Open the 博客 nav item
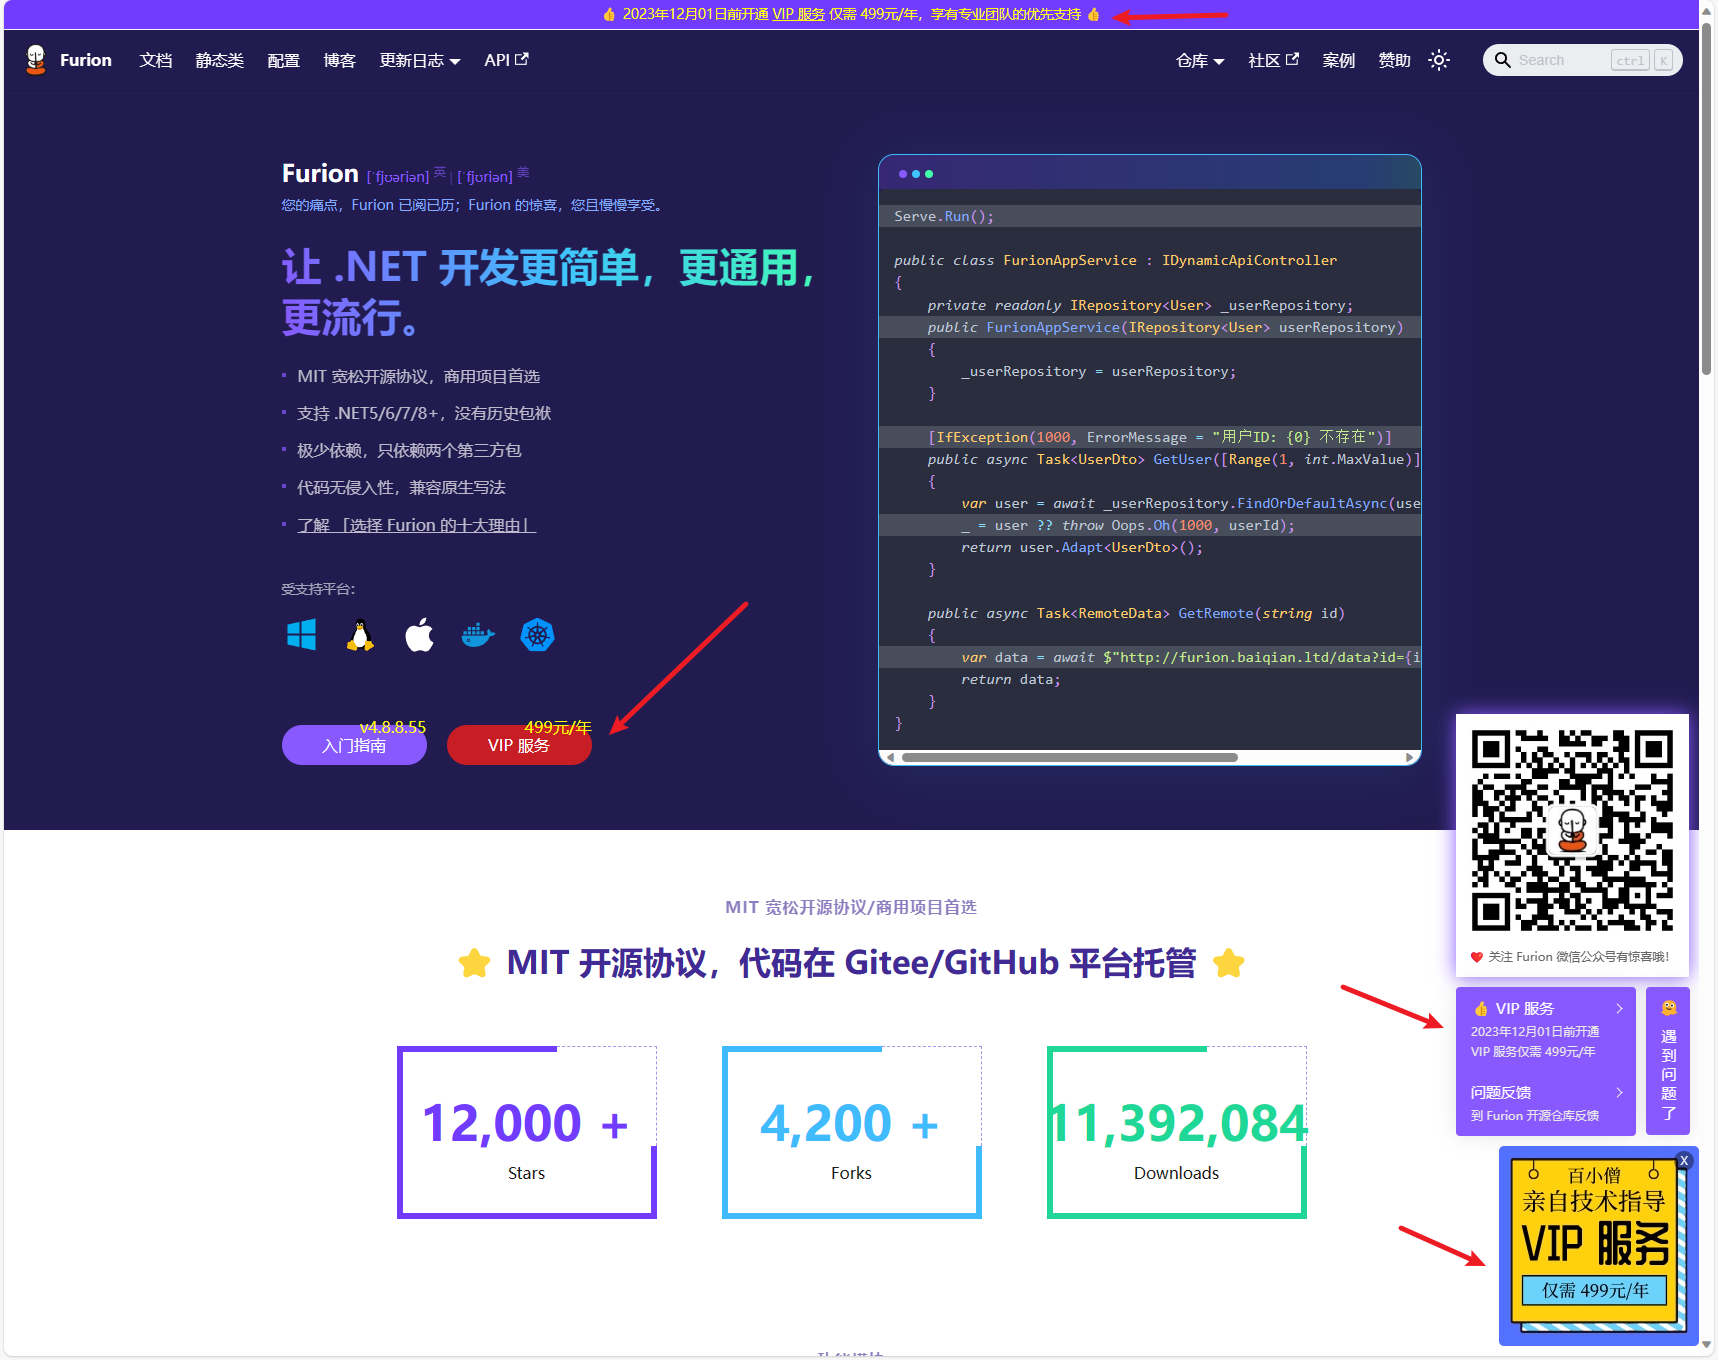This screenshot has width=1718, height=1360. 340,60
